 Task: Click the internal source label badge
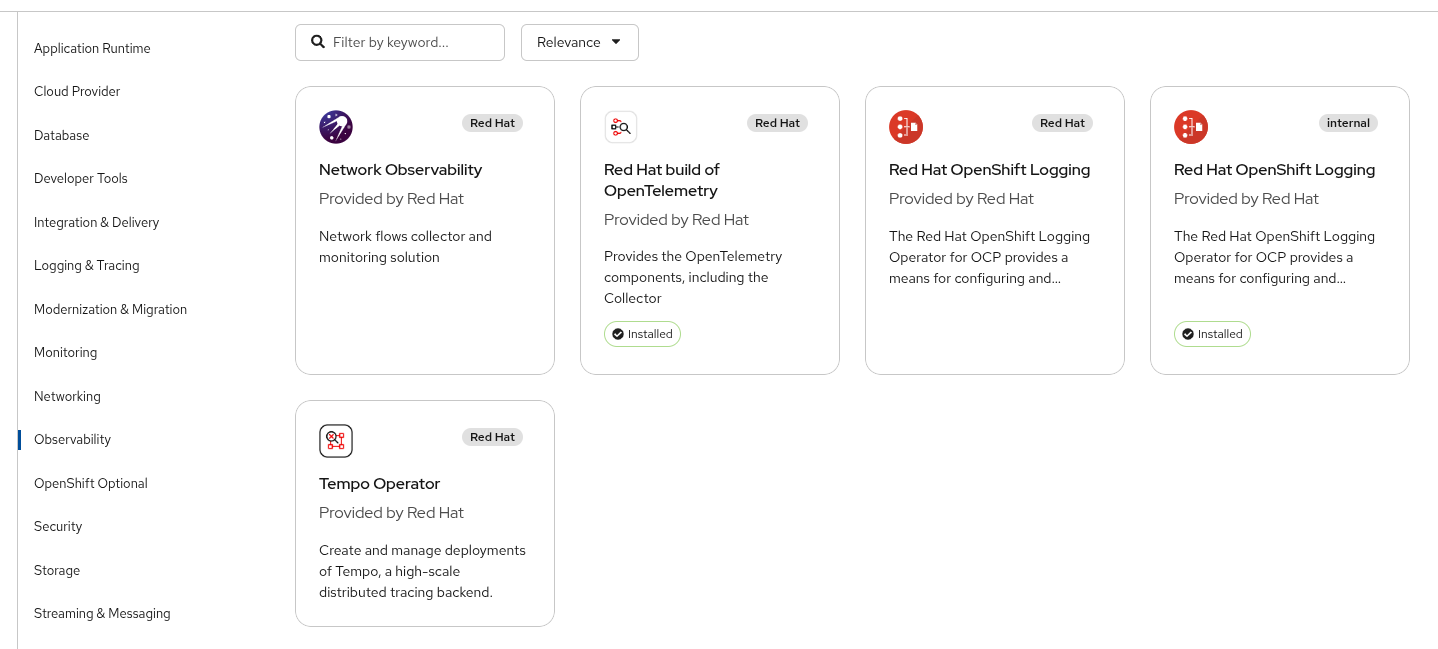click(x=1348, y=123)
